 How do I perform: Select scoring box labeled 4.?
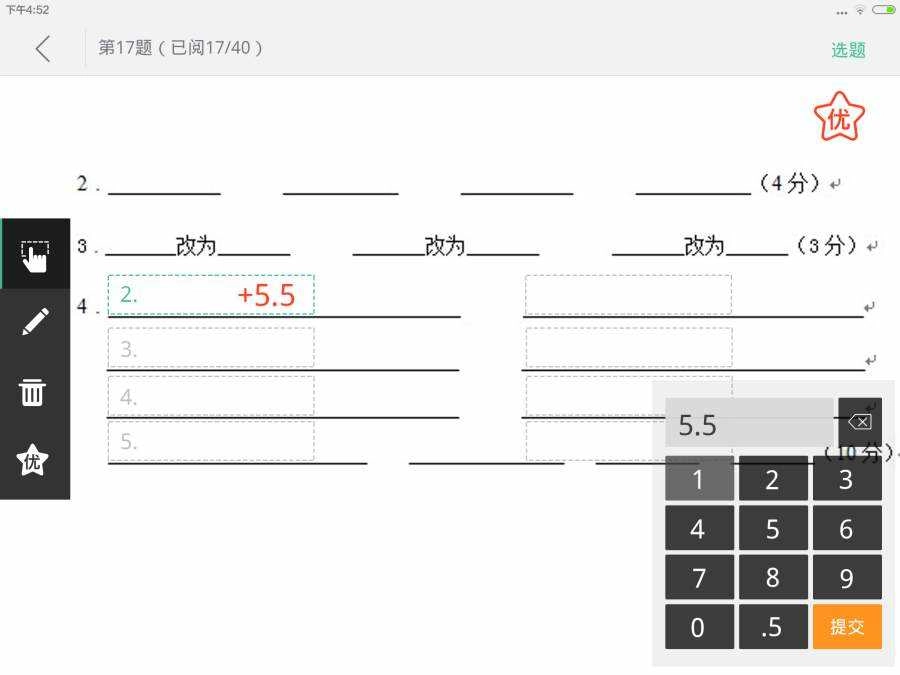coord(211,395)
